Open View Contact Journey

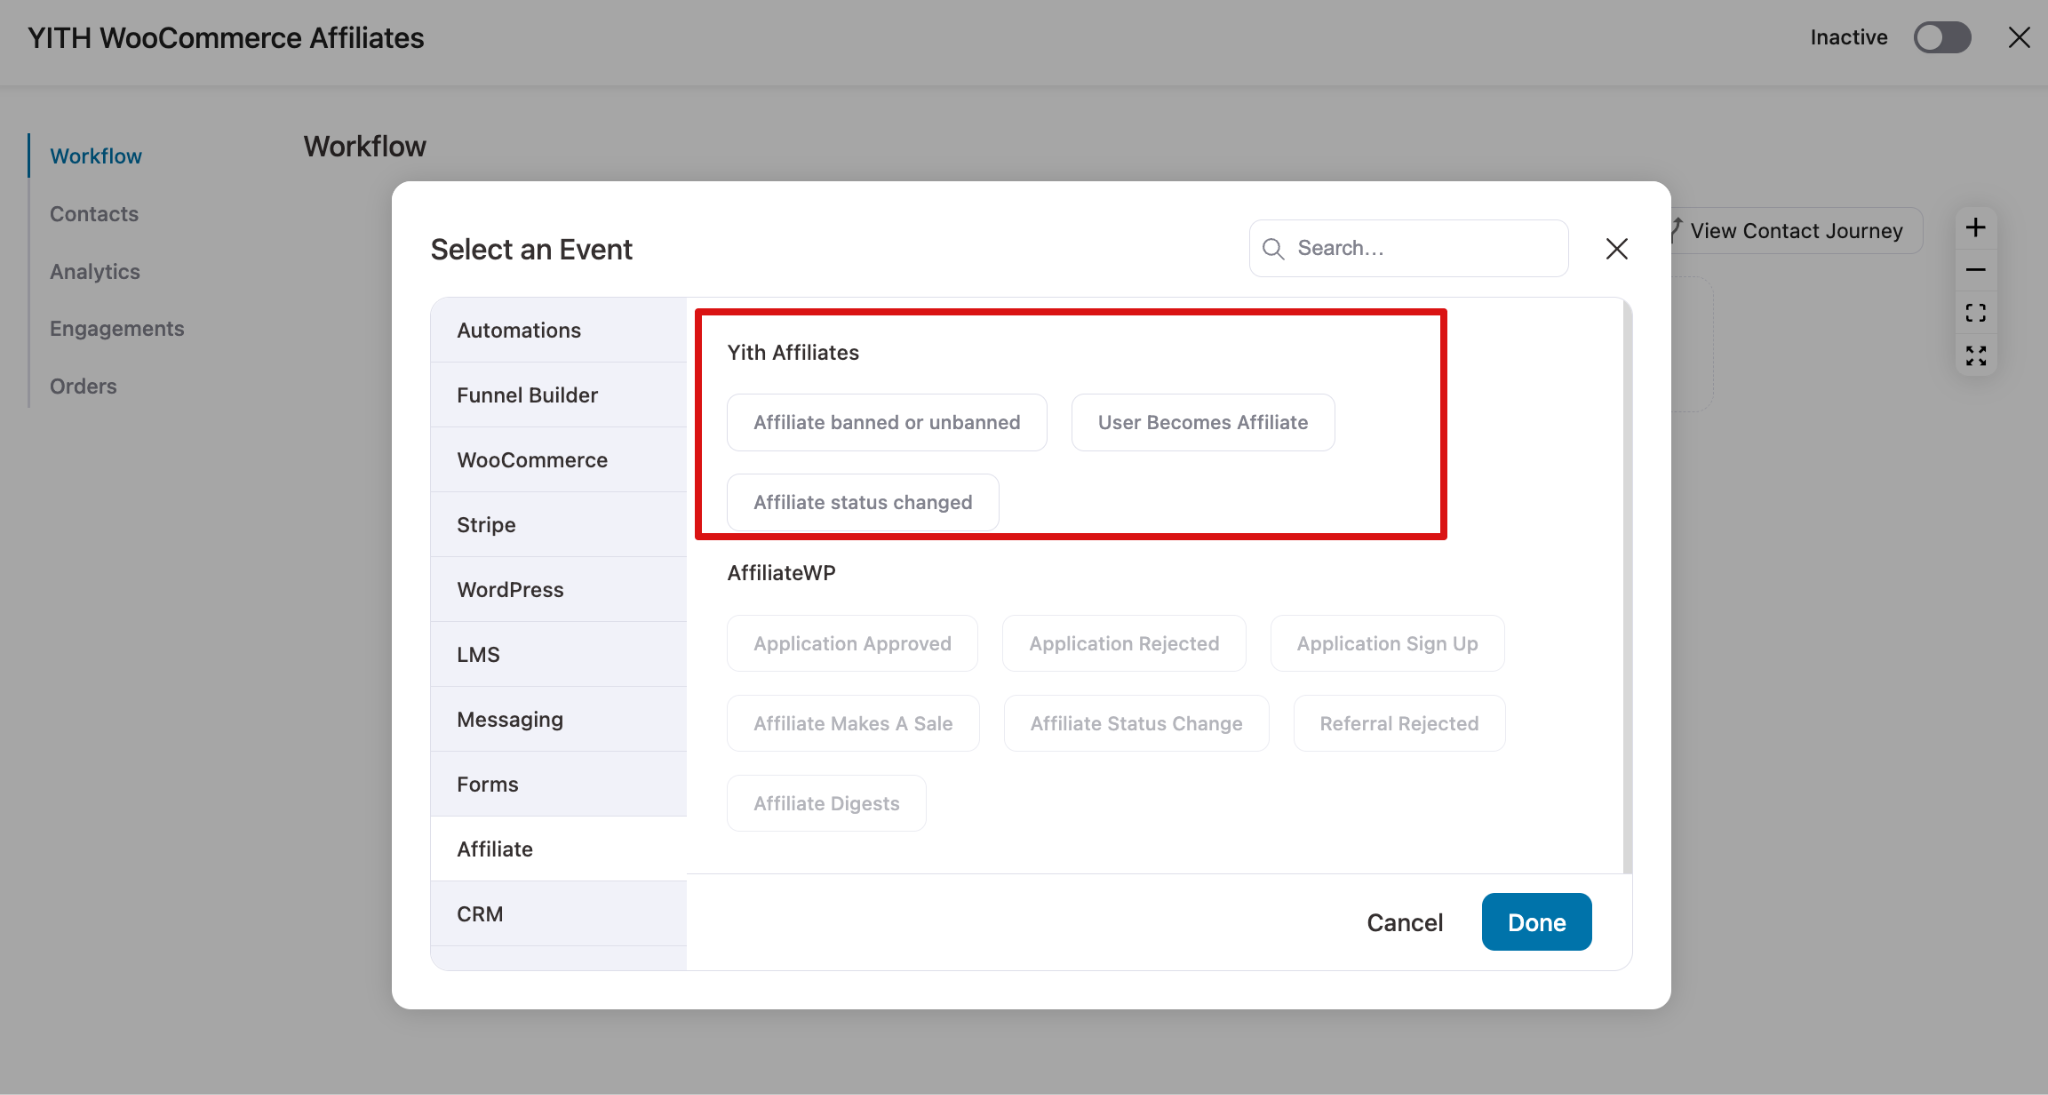click(x=1795, y=231)
